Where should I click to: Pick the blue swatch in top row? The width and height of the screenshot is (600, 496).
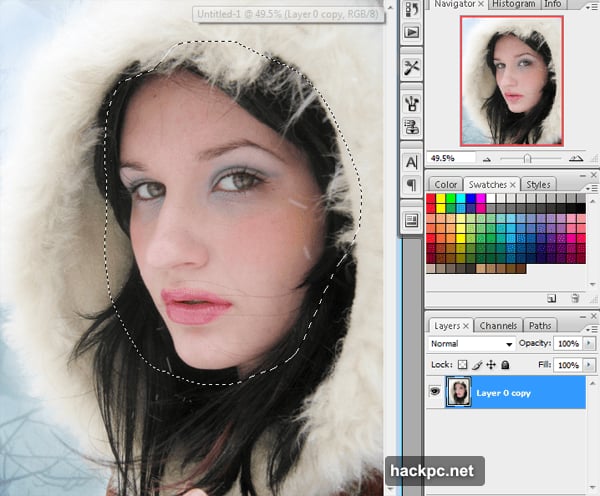471,198
